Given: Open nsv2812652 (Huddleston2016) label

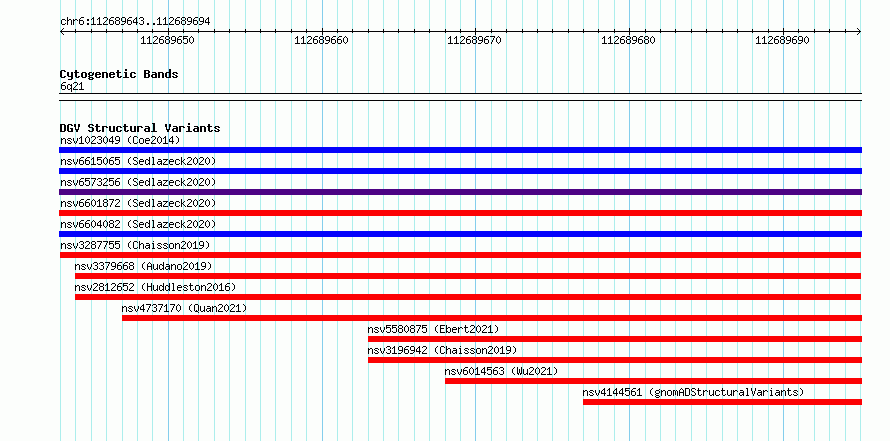Looking at the screenshot, I should [x=155, y=287].
